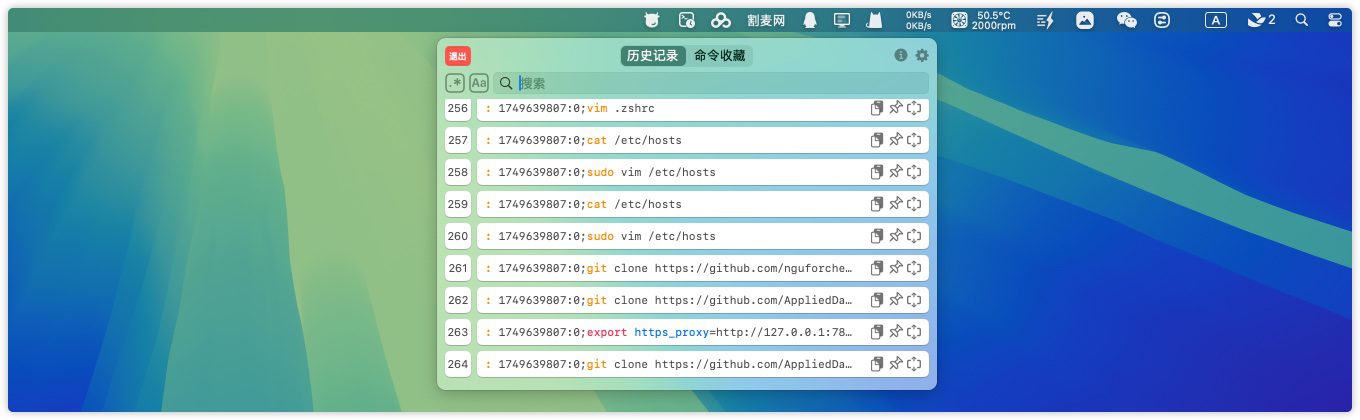Screen dimensions: 1360x420
Task: Toggle case-sensitive search (Aa) button
Action: 479,83
